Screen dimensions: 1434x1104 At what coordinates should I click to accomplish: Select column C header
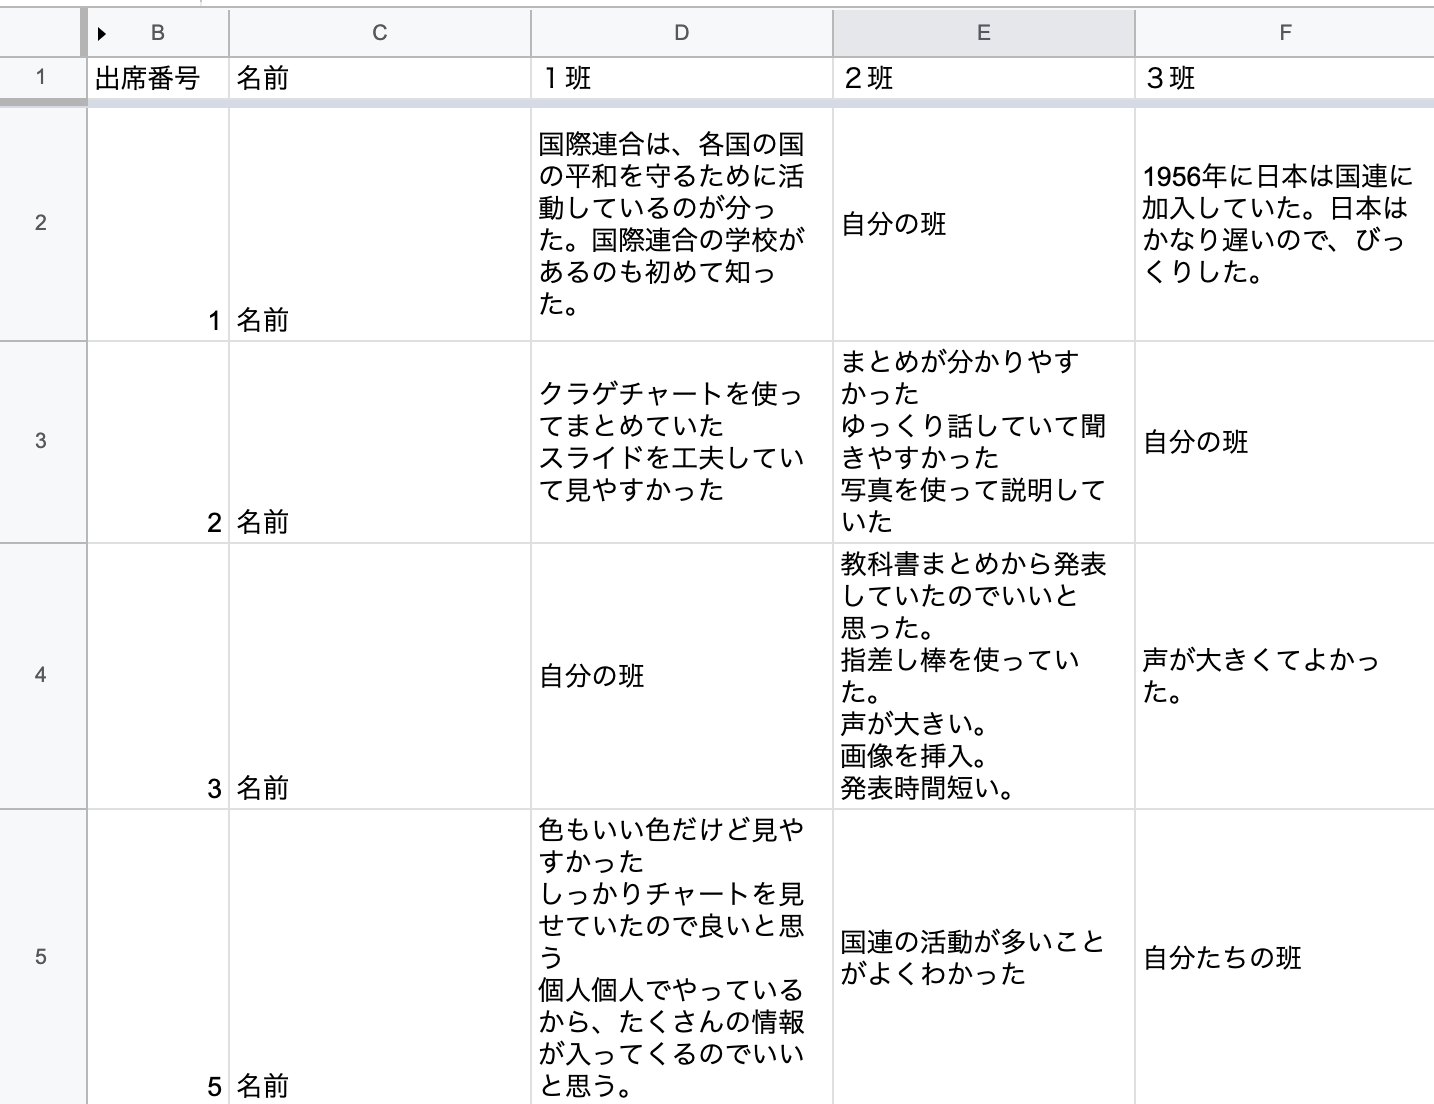(380, 33)
